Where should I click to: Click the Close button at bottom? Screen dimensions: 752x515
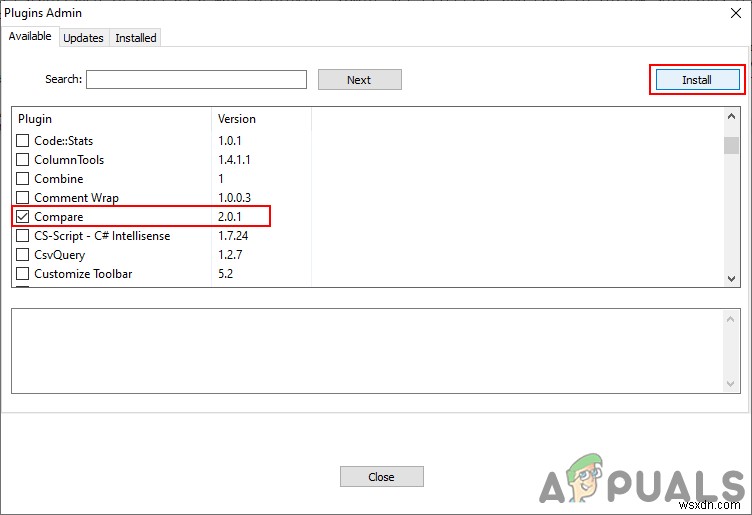(382, 477)
